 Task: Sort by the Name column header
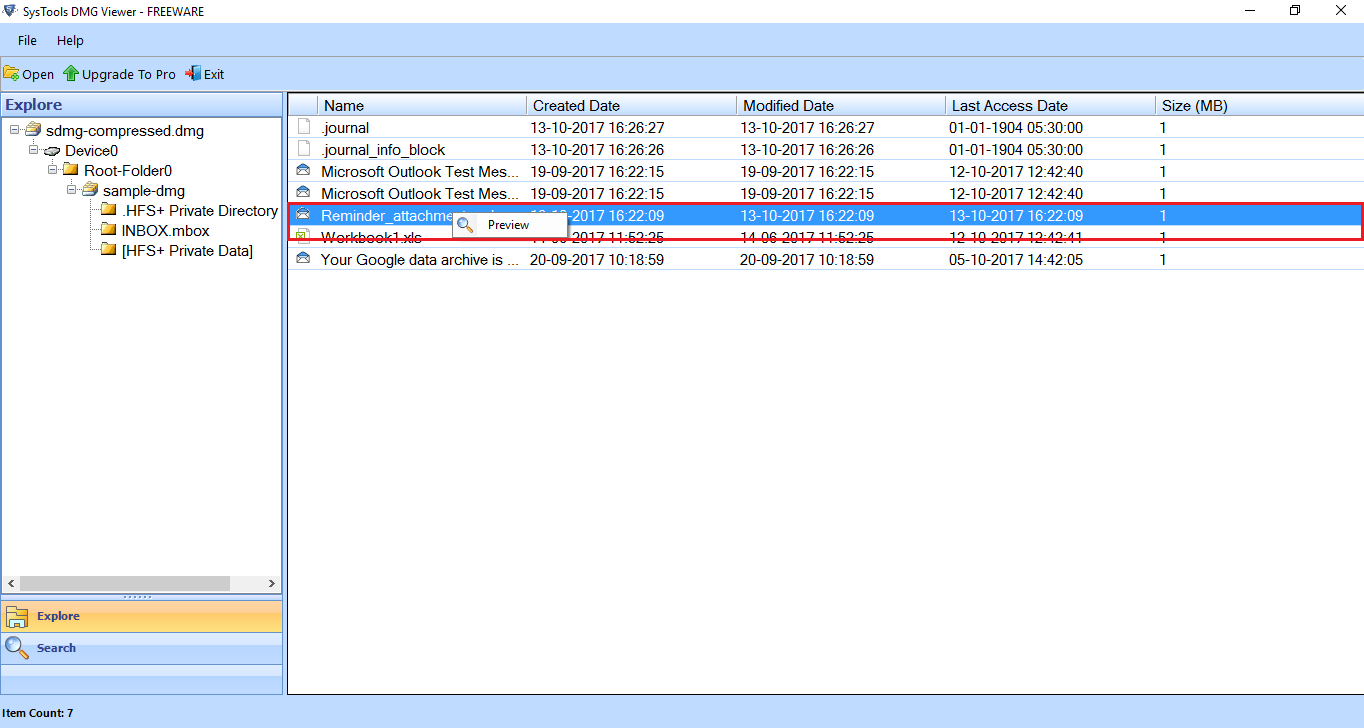coord(422,105)
